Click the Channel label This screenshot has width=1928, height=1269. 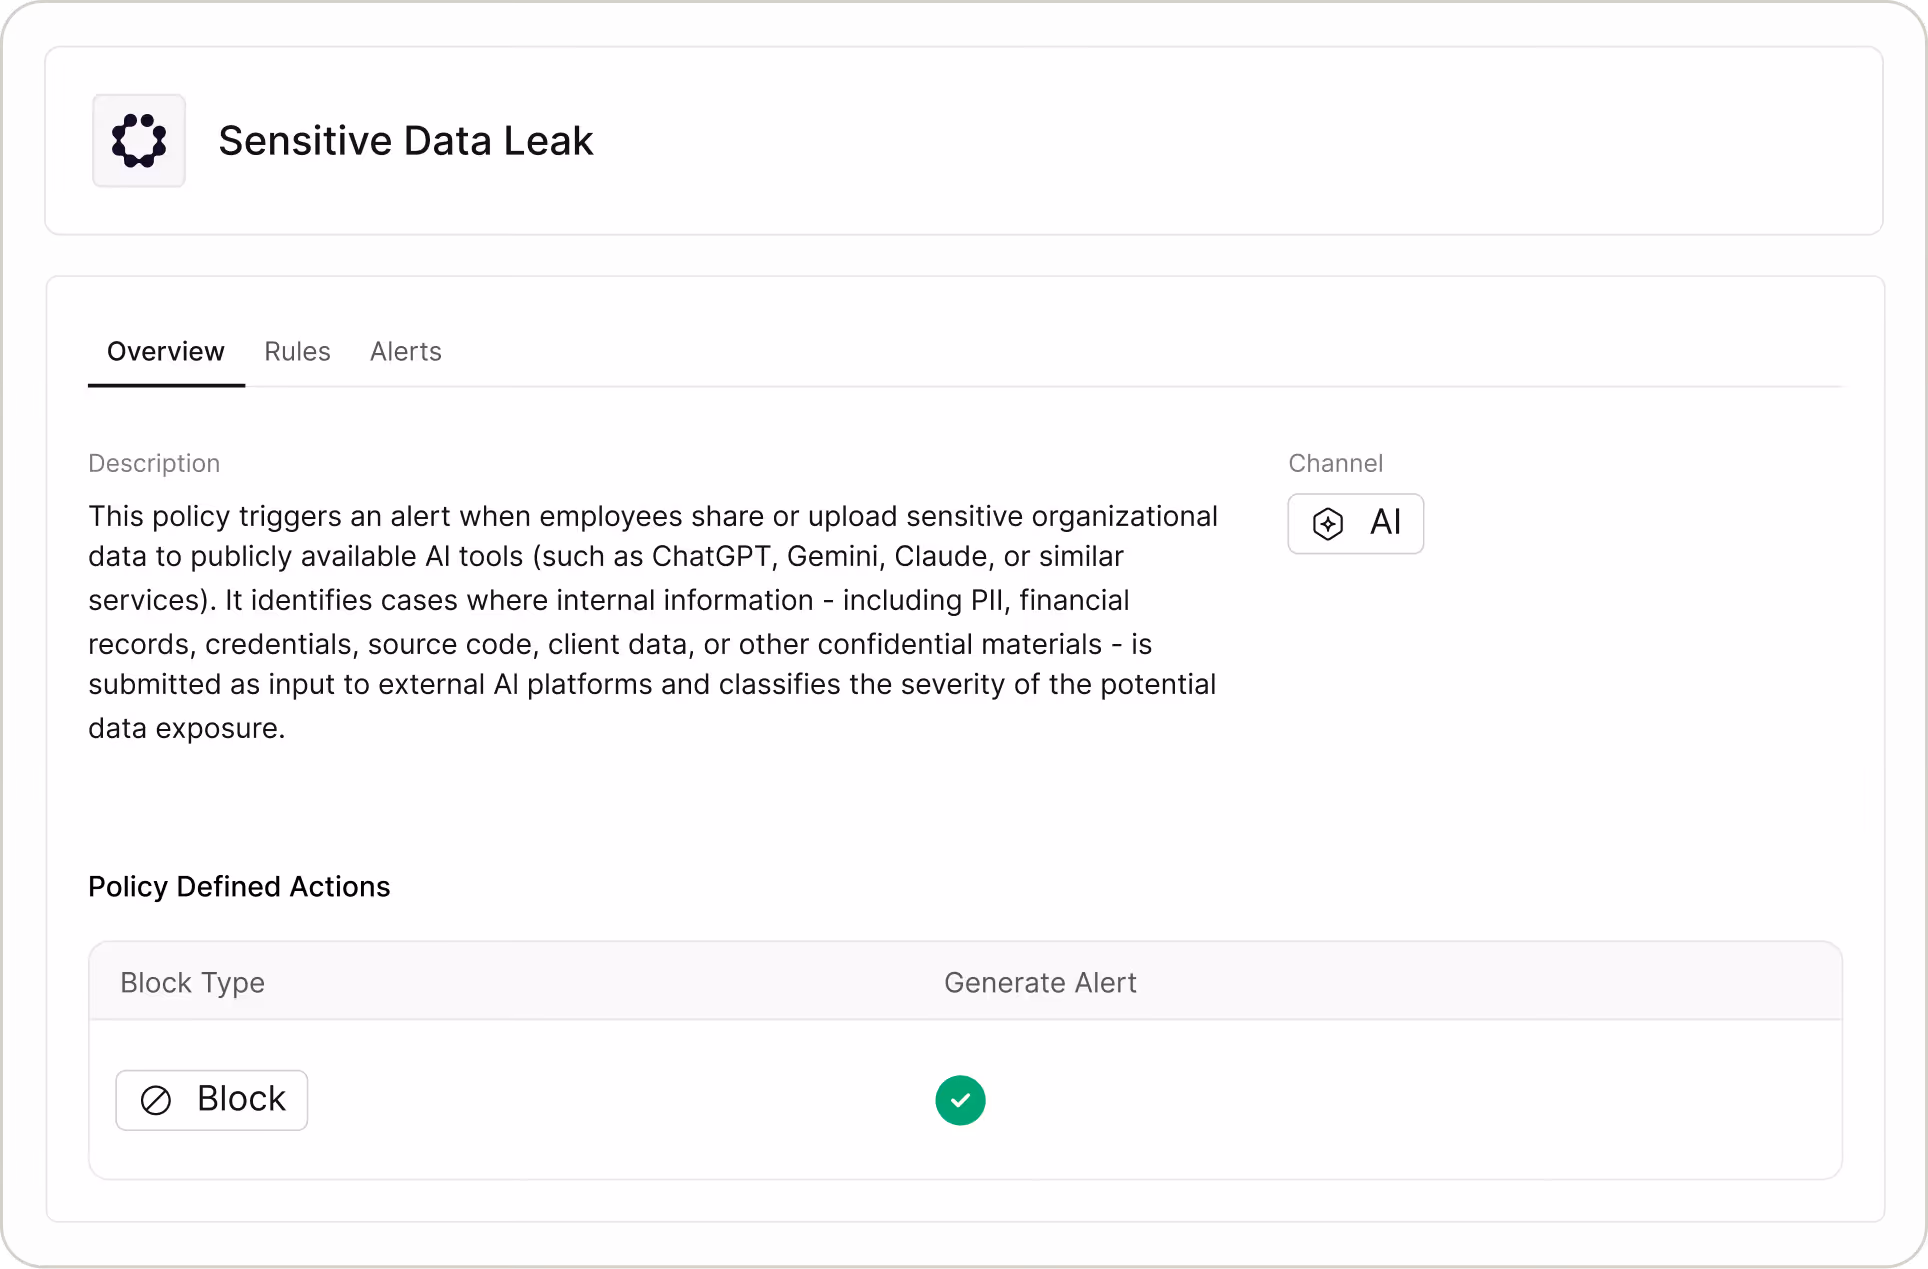pos(1335,464)
